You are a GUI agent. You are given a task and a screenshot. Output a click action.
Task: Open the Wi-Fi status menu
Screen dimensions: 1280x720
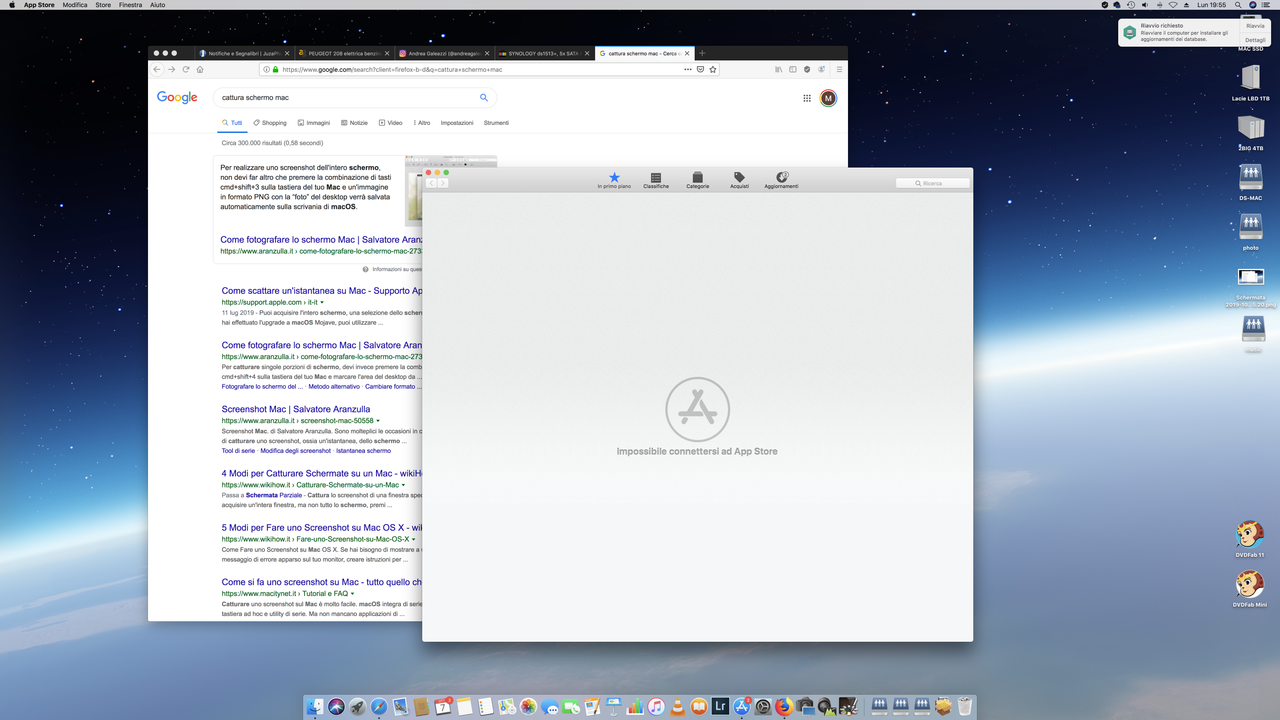click(x=1173, y=5)
